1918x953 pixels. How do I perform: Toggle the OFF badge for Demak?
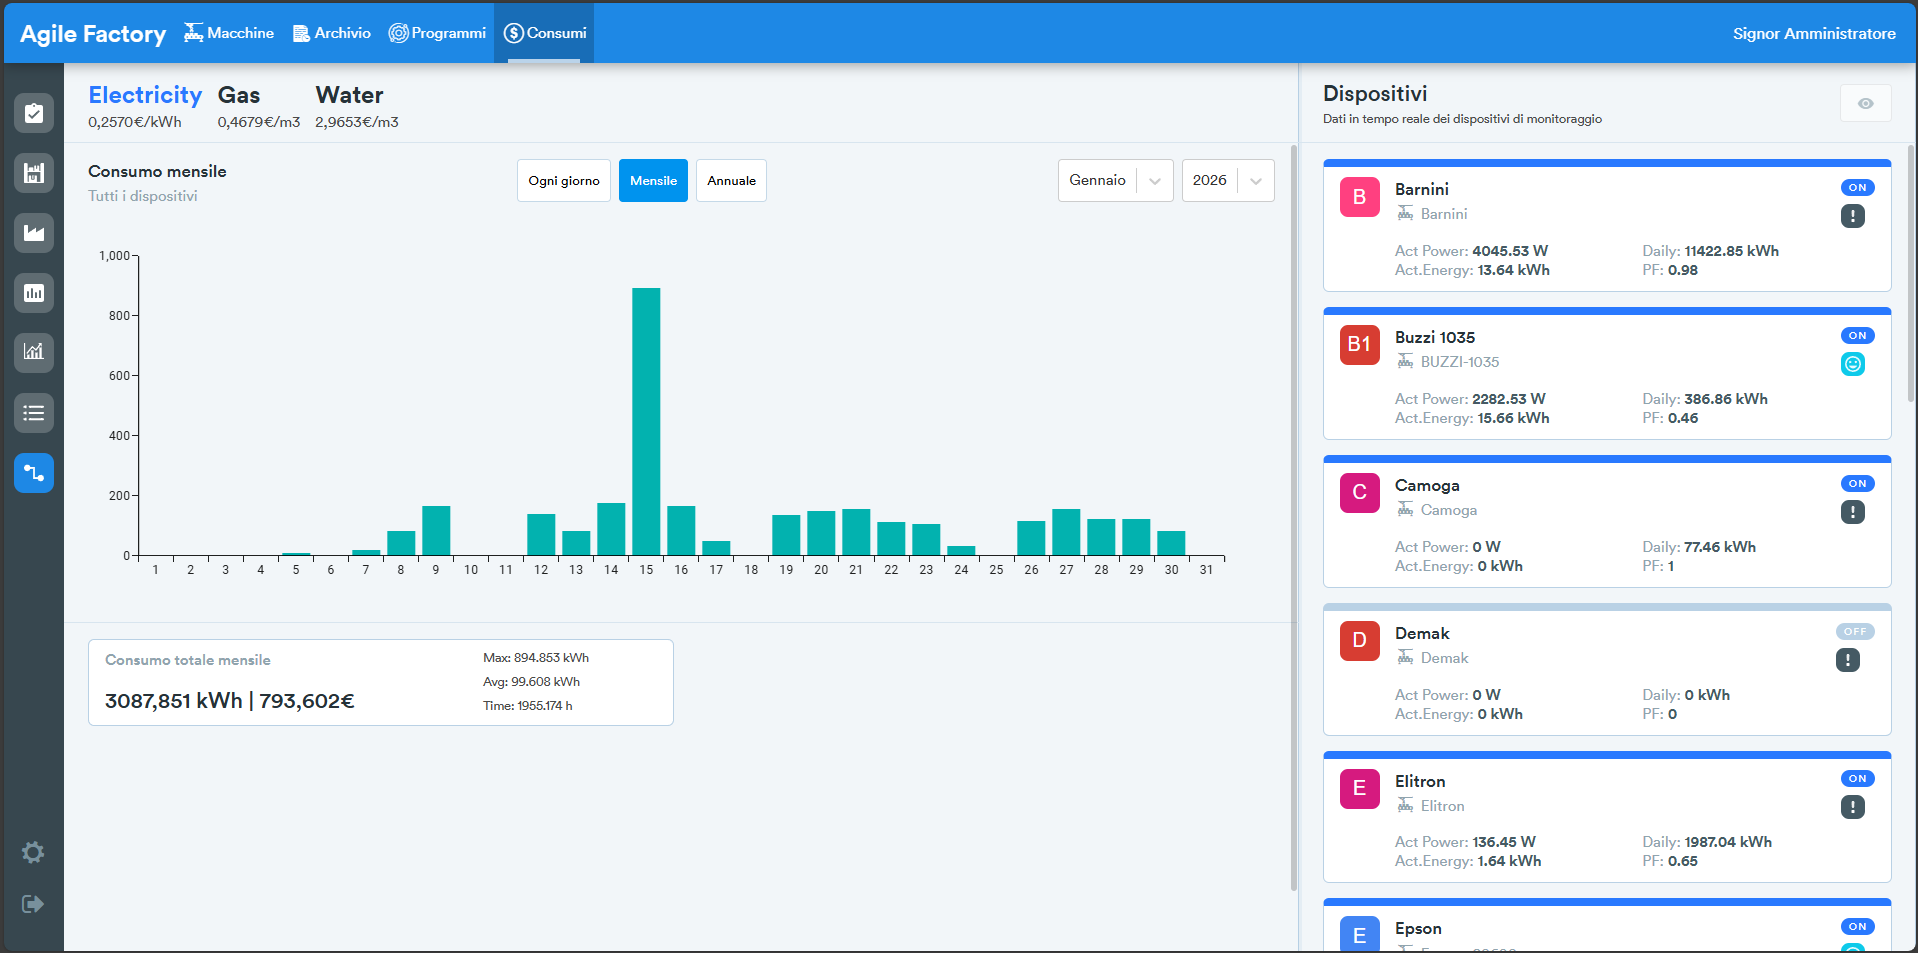click(1855, 632)
